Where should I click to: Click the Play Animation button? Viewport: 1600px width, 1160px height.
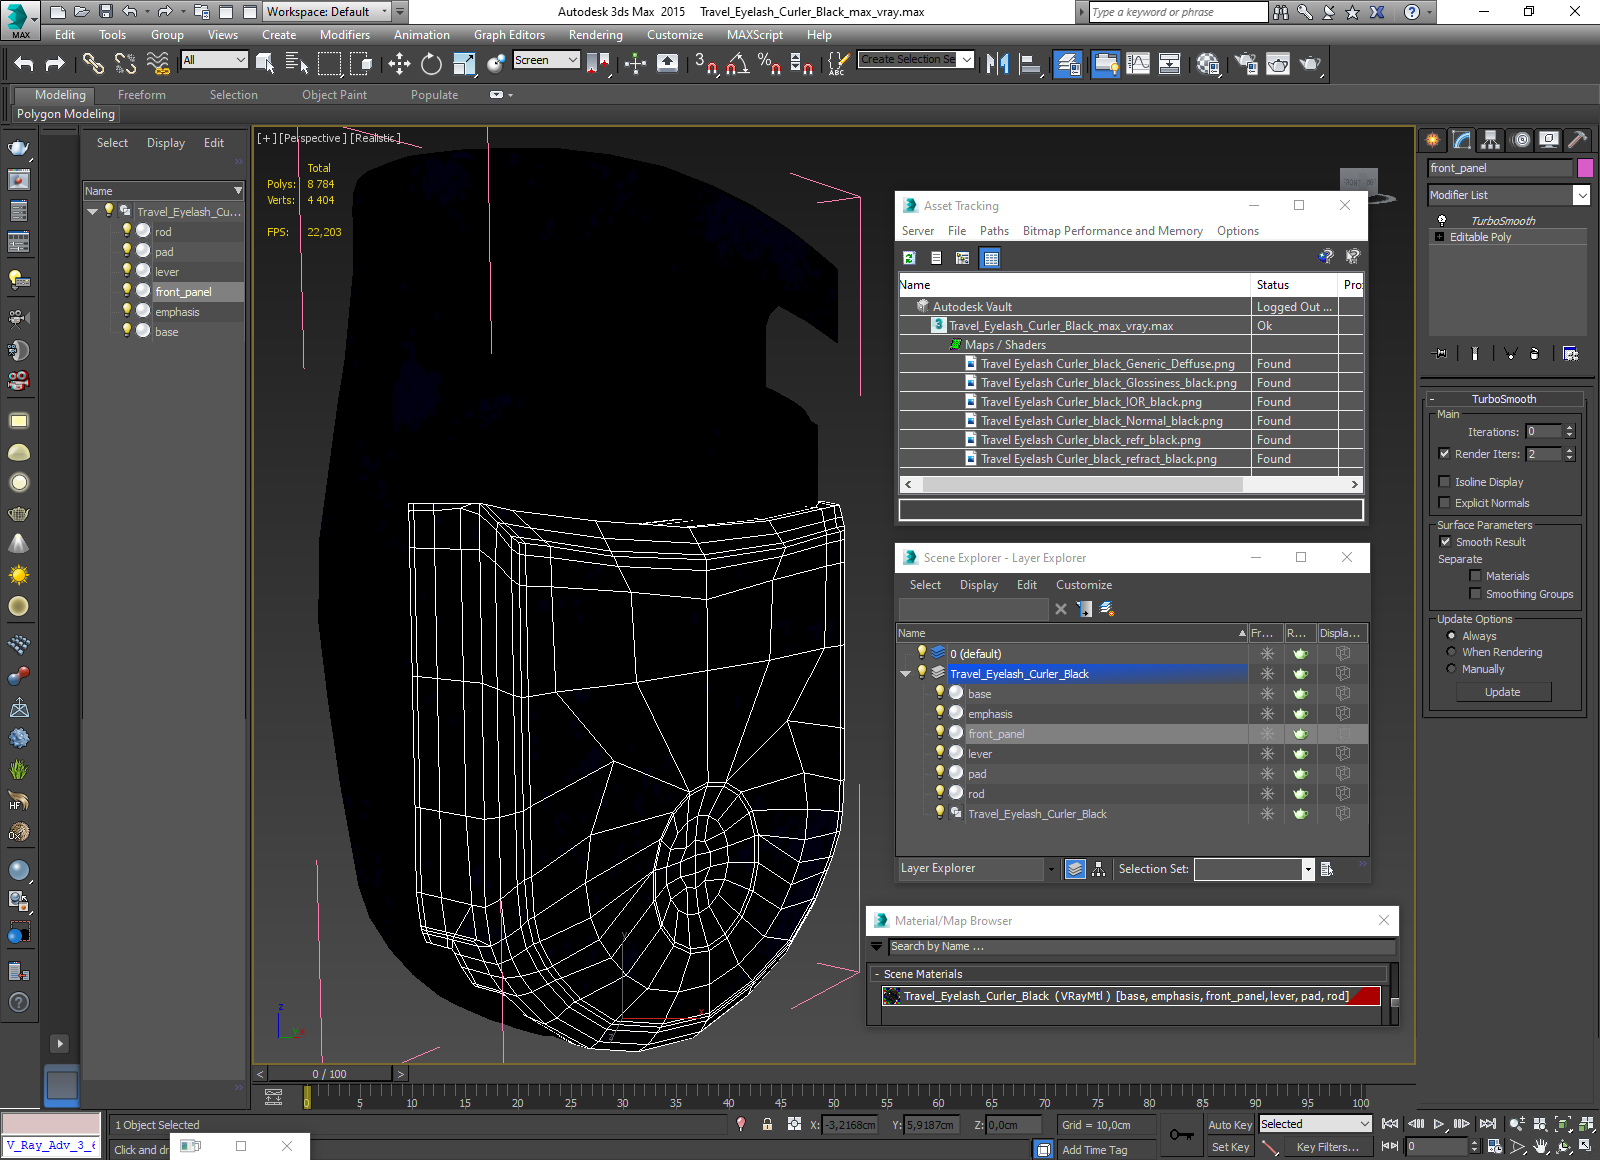point(1439,1124)
